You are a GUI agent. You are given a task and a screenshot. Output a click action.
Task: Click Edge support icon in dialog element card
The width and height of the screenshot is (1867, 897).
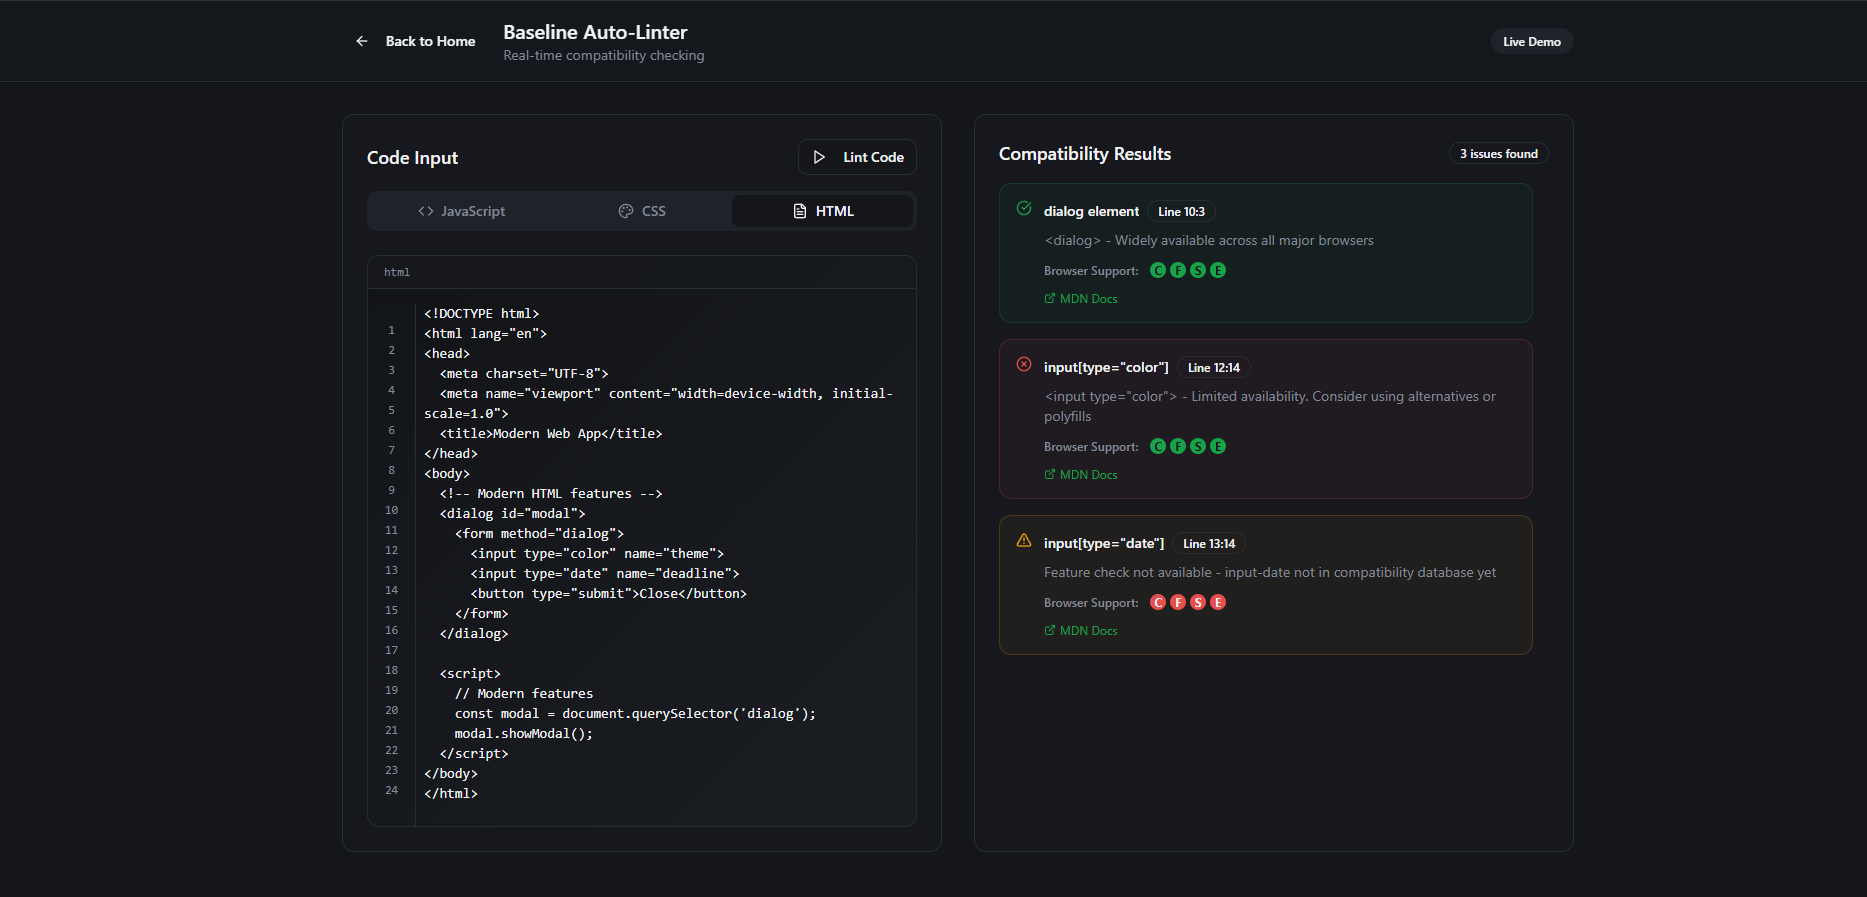click(1218, 270)
